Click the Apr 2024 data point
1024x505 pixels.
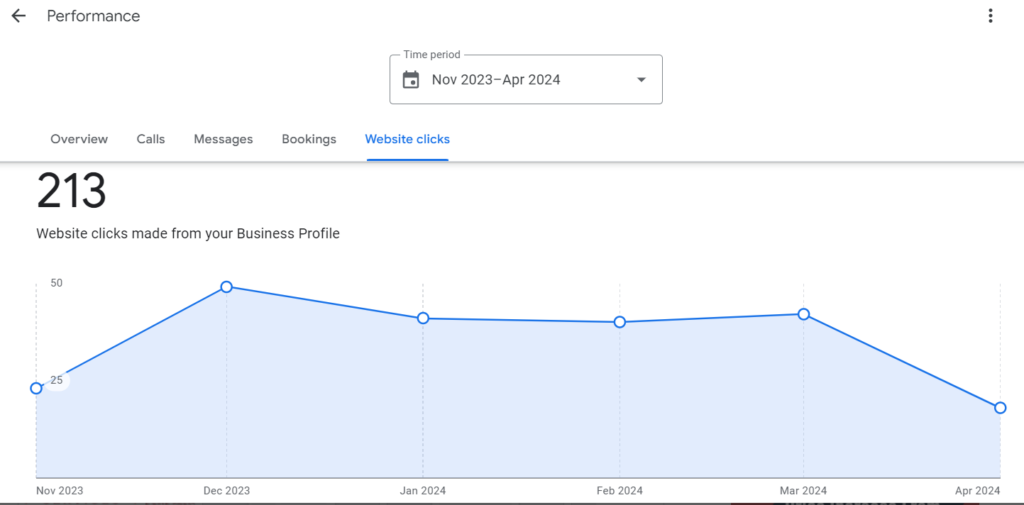(x=1000, y=408)
